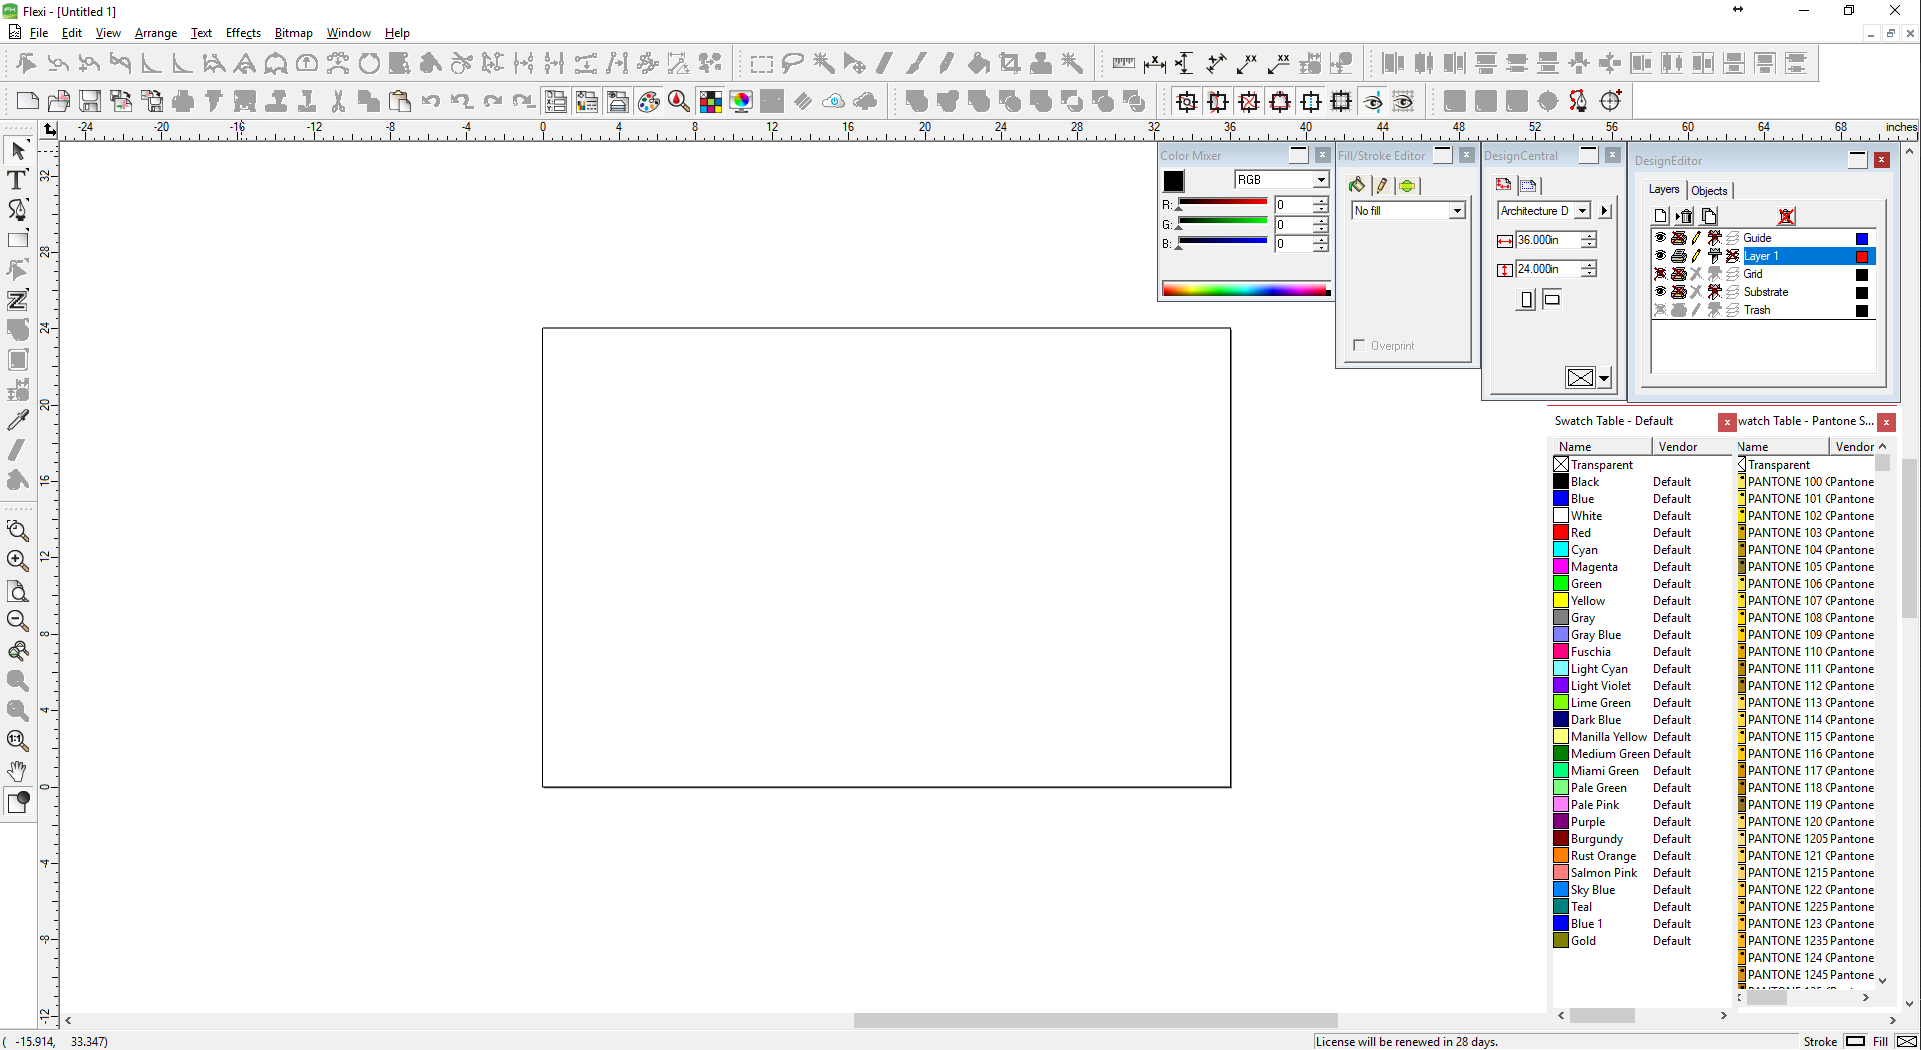Click the pen path edit icon

1579,101
